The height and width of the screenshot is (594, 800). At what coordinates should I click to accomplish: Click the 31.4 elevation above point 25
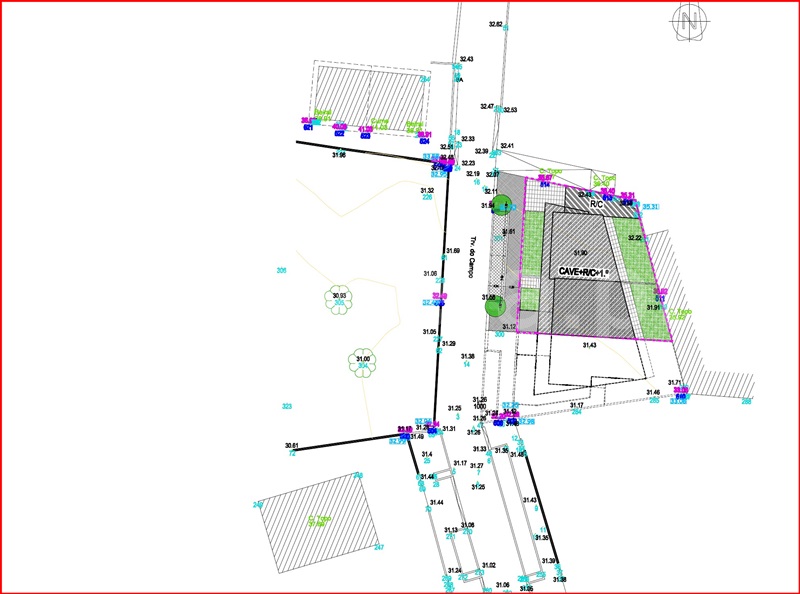click(x=427, y=454)
